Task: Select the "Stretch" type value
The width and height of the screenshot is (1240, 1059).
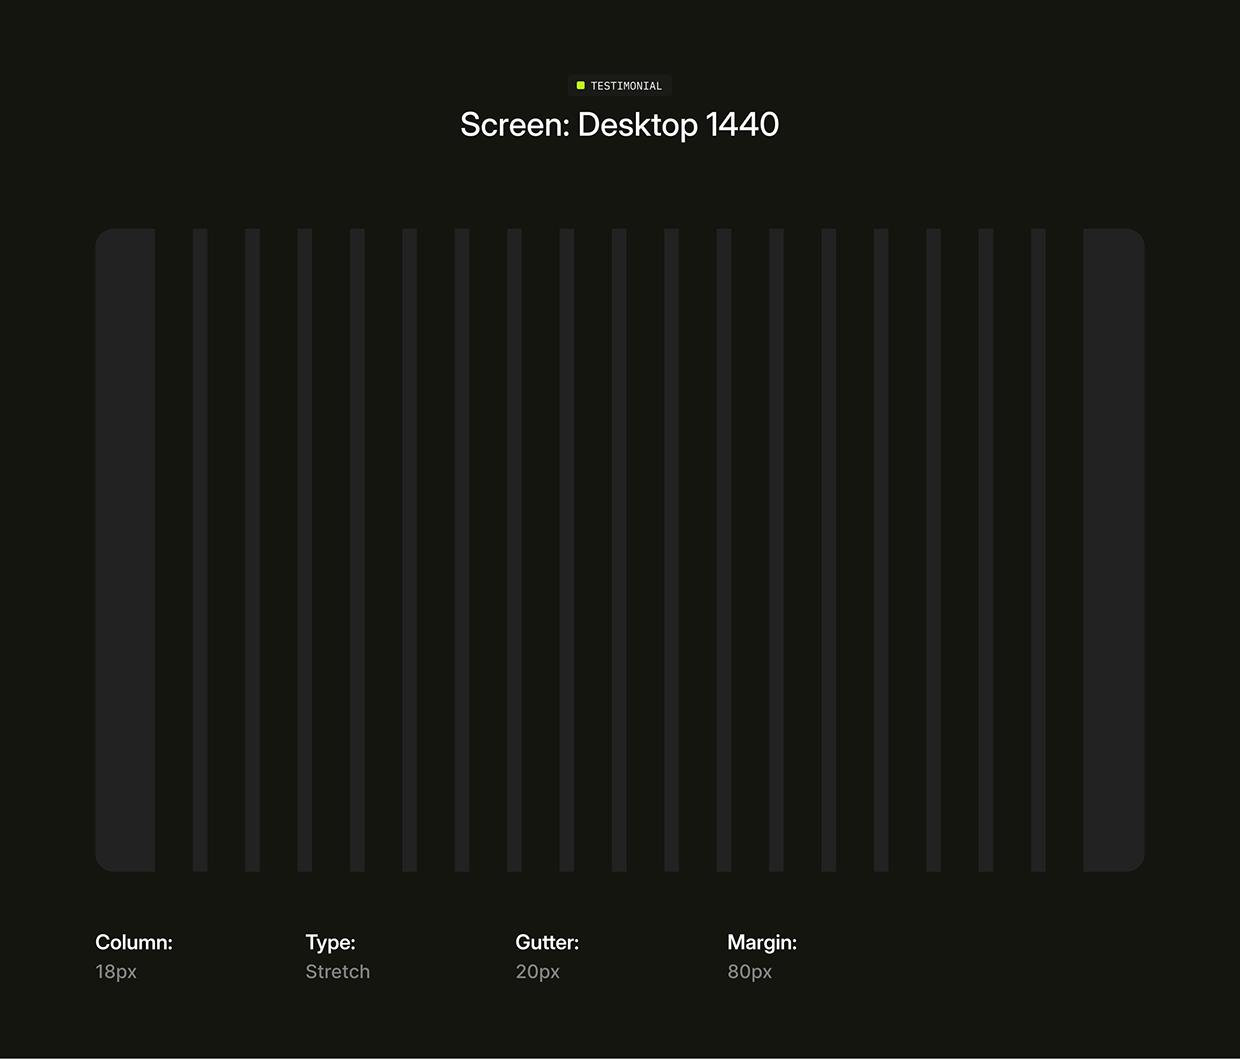Action: (x=337, y=972)
